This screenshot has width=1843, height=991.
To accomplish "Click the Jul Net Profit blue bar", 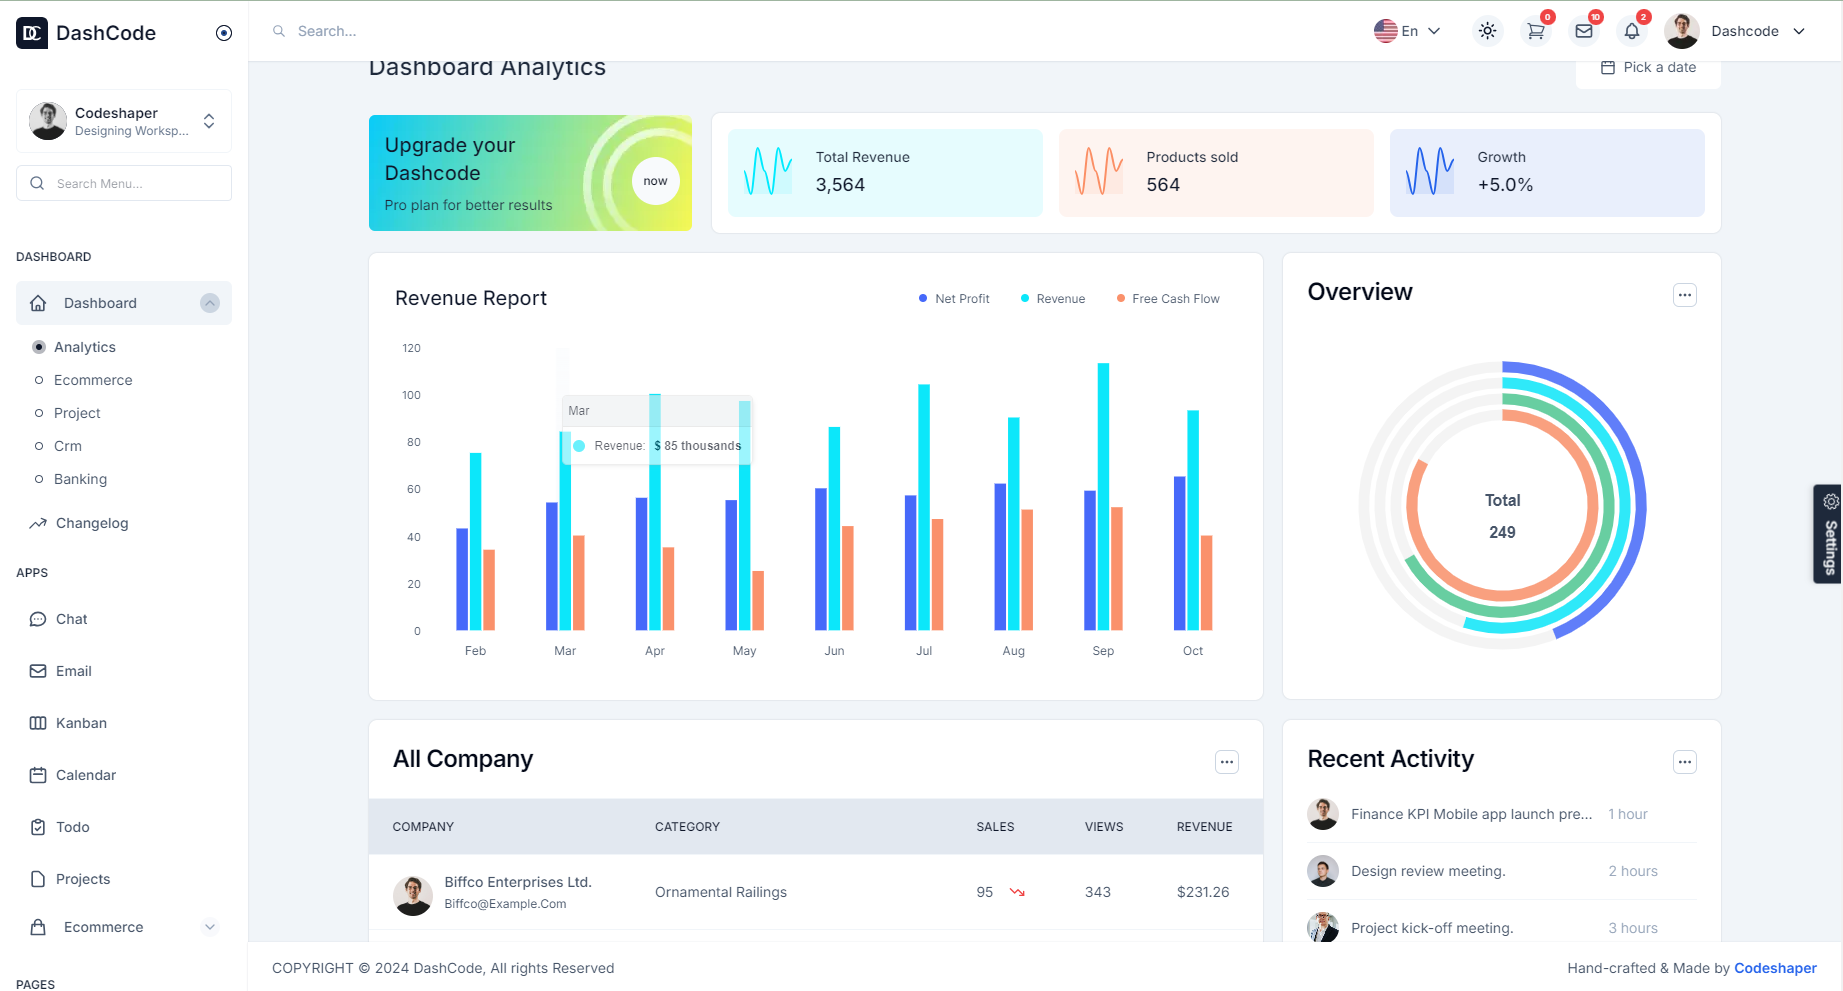I will 910,563.
